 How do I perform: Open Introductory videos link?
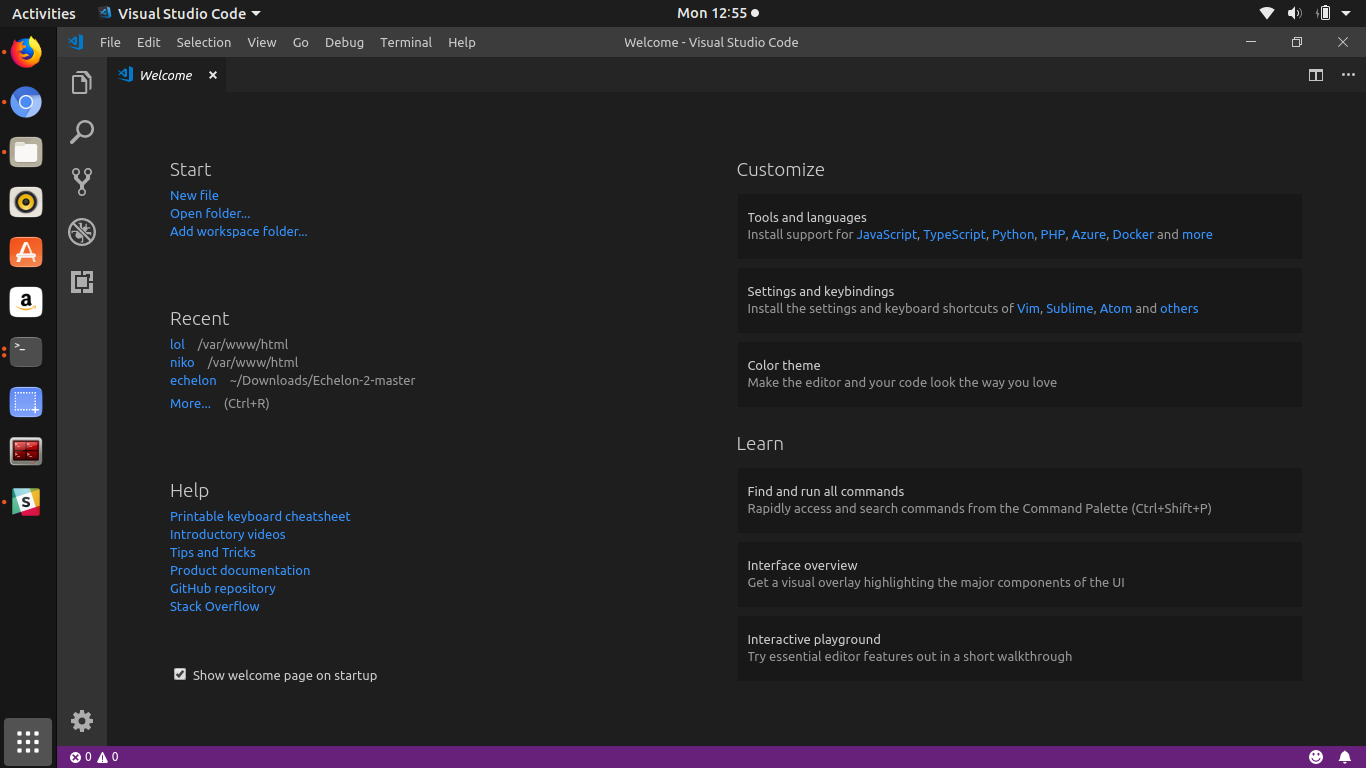228,534
